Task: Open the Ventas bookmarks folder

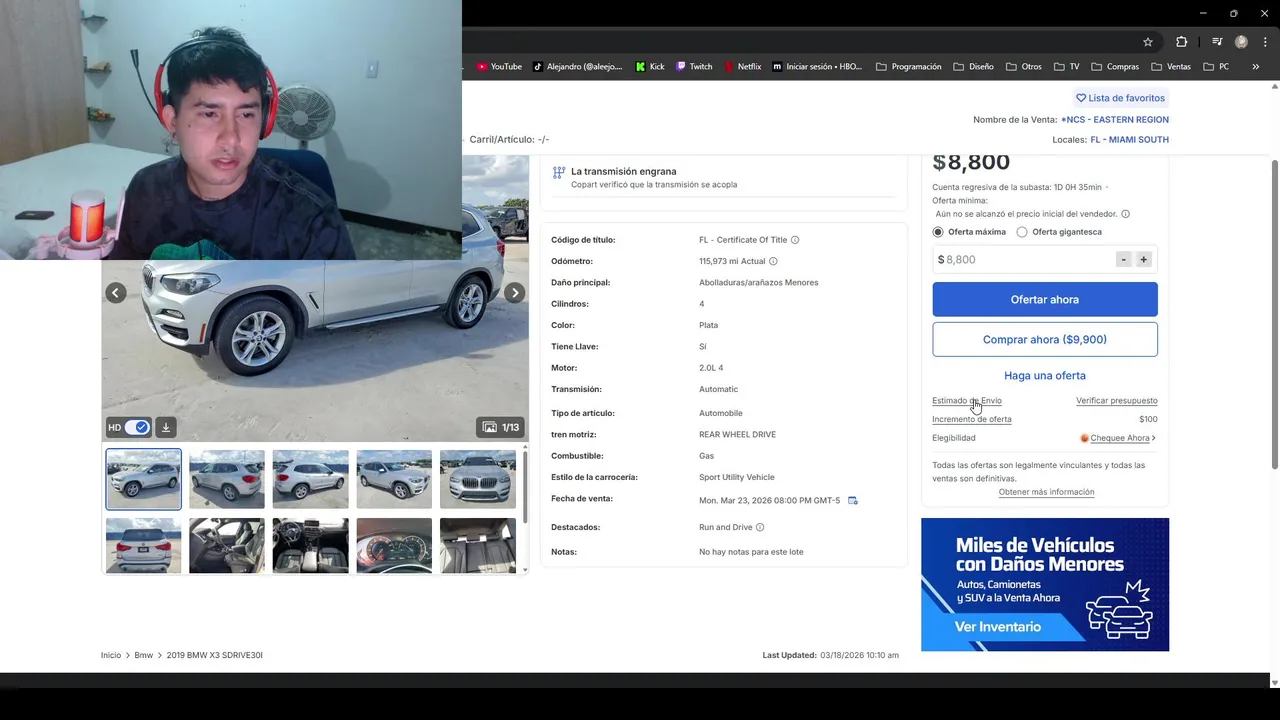Action: 1171,67
